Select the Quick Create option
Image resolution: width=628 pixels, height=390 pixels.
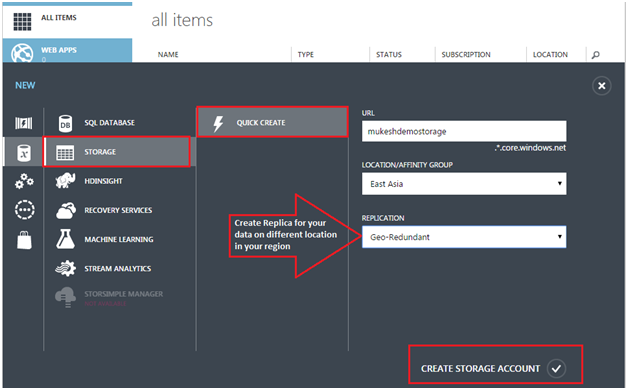click(x=272, y=122)
